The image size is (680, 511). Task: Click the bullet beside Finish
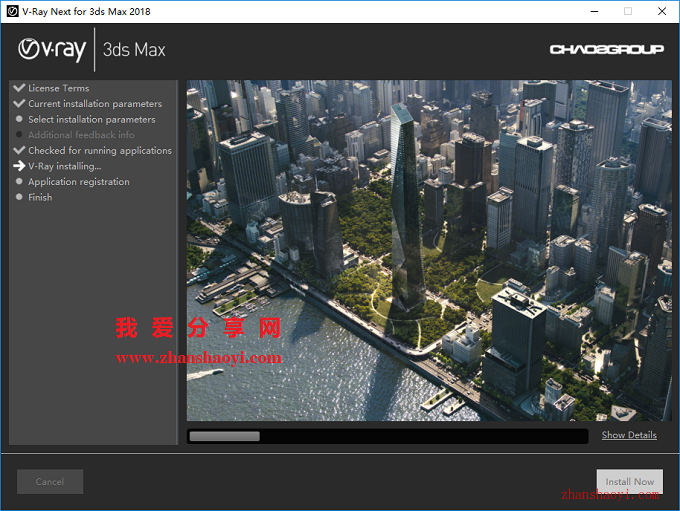click(19, 197)
